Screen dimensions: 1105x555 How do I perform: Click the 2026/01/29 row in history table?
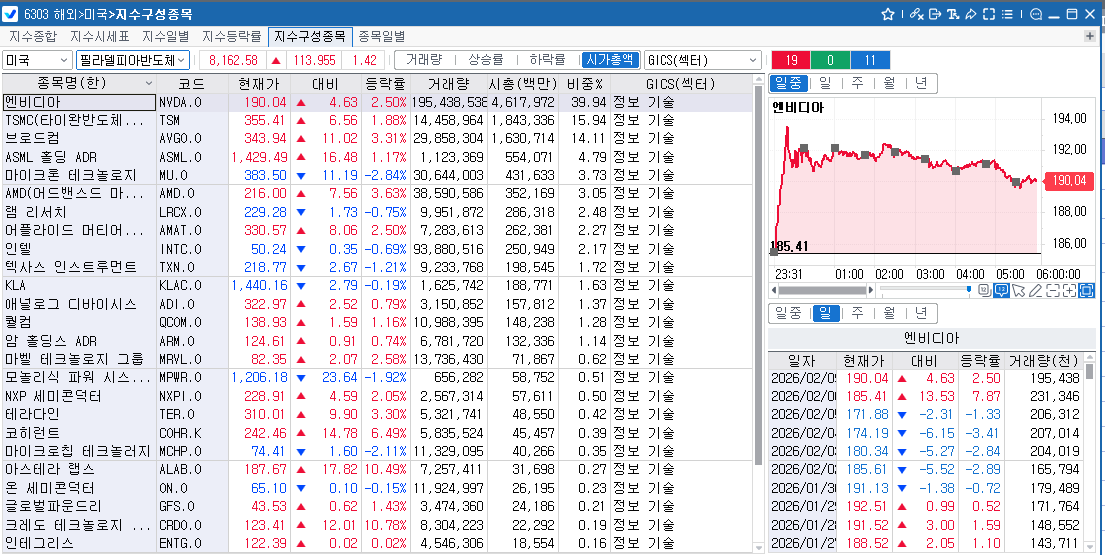[x=927, y=506]
